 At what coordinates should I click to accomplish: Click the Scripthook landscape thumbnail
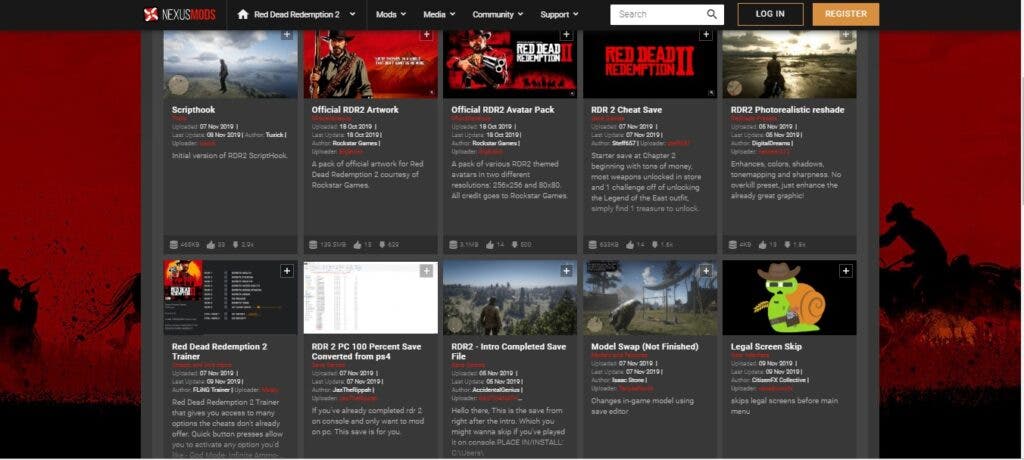[231, 64]
